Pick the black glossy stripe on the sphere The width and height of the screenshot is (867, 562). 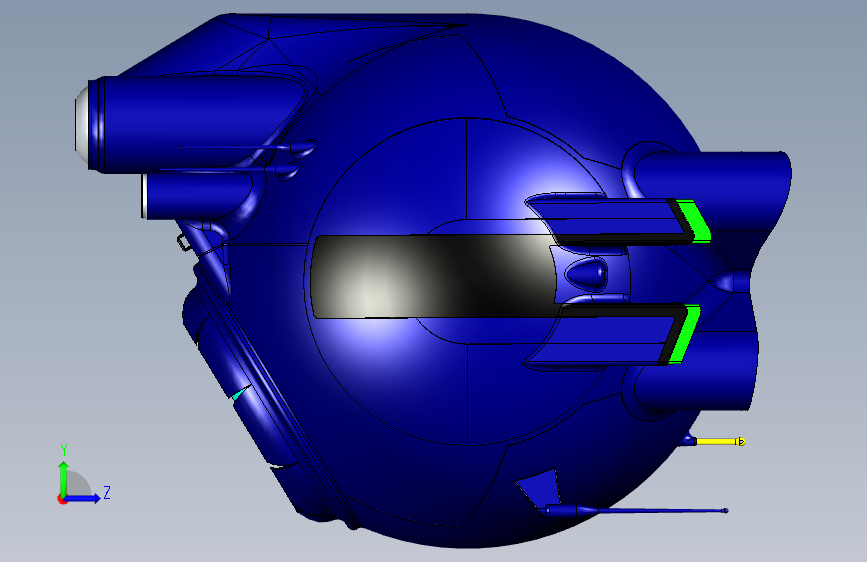tap(434, 277)
